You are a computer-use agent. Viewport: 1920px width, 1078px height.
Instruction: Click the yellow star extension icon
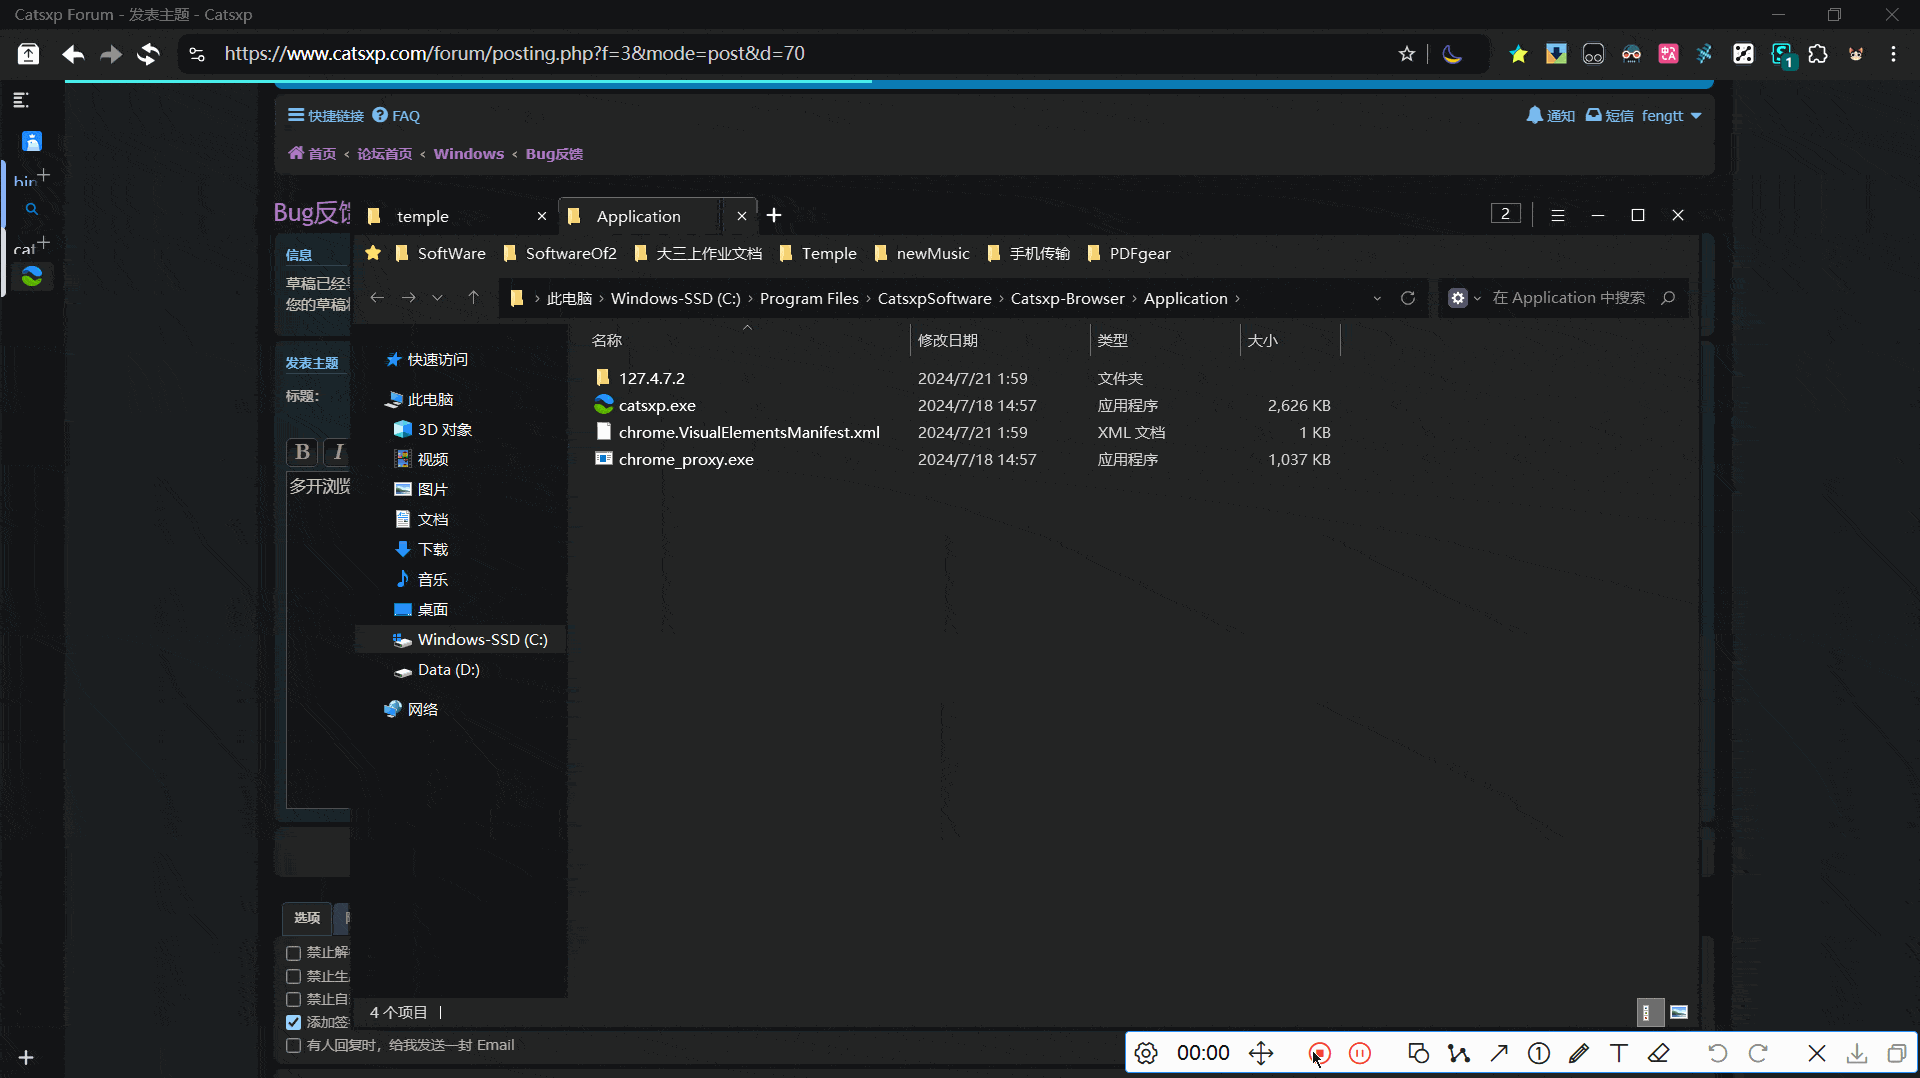tap(1518, 54)
